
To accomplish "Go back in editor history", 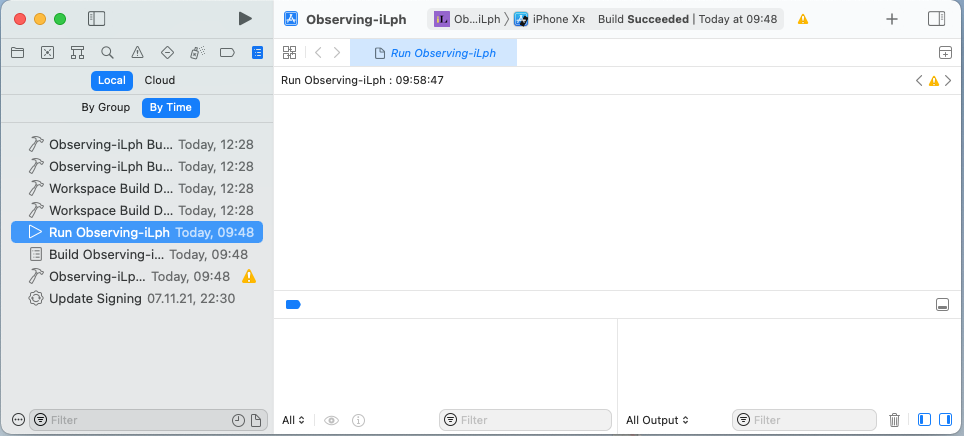I will [318, 53].
